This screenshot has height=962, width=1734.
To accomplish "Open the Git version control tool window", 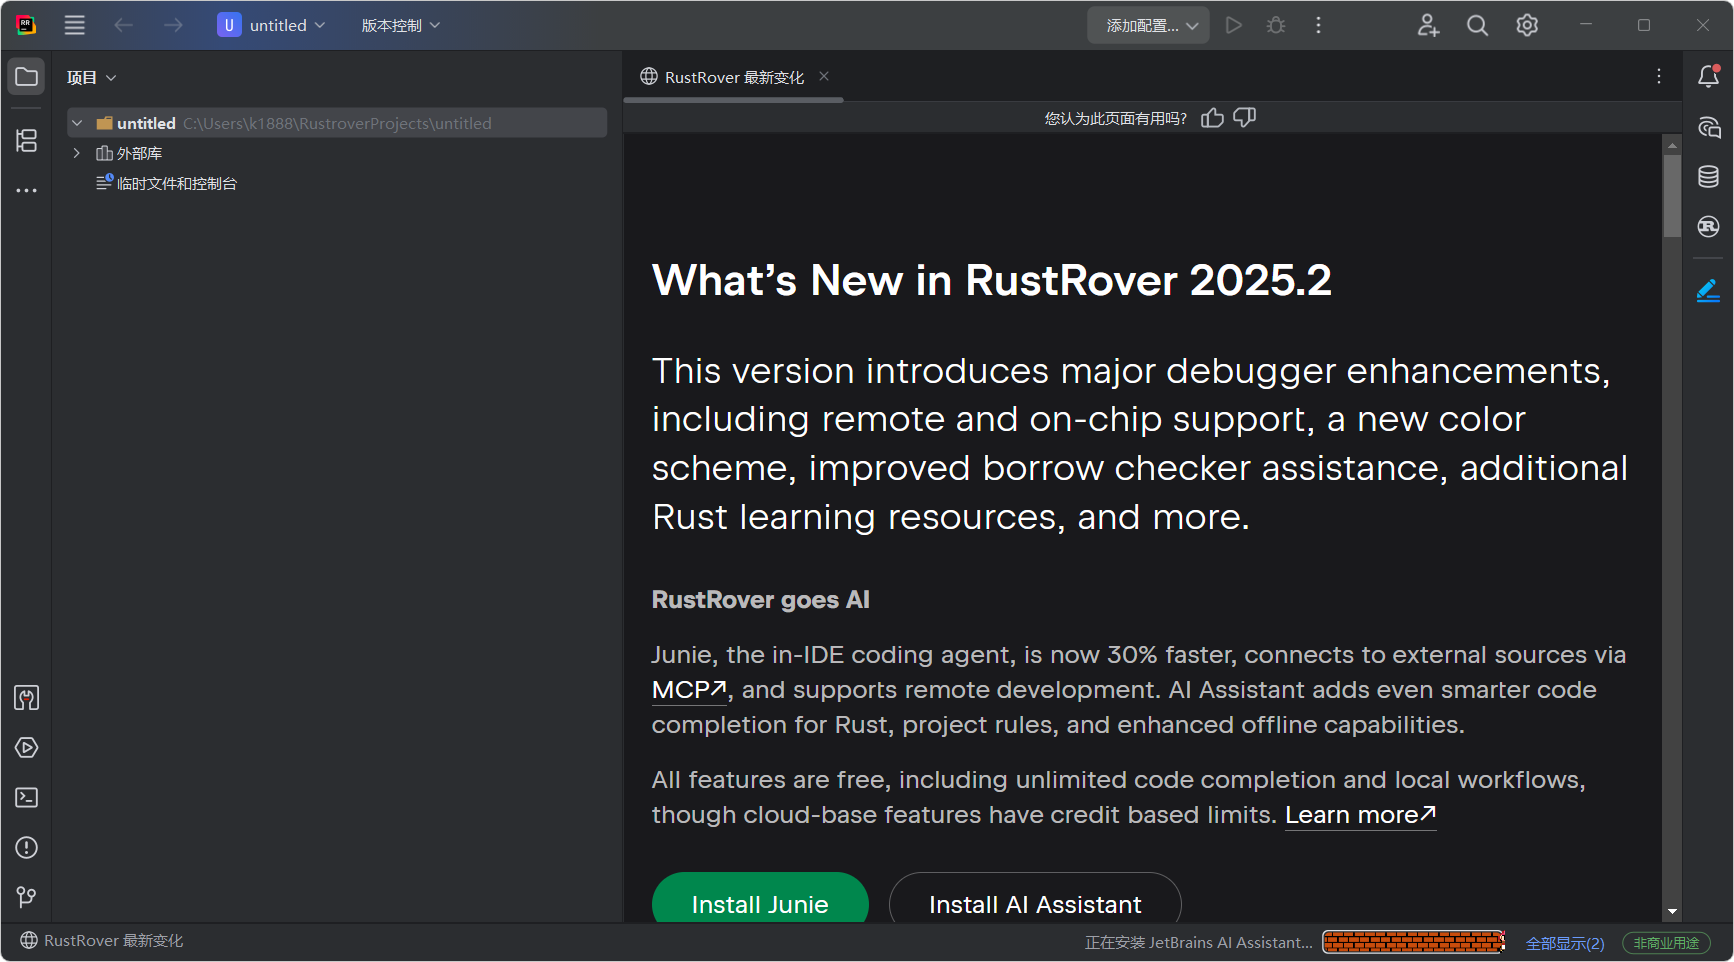I will click(x=27, y=897).
